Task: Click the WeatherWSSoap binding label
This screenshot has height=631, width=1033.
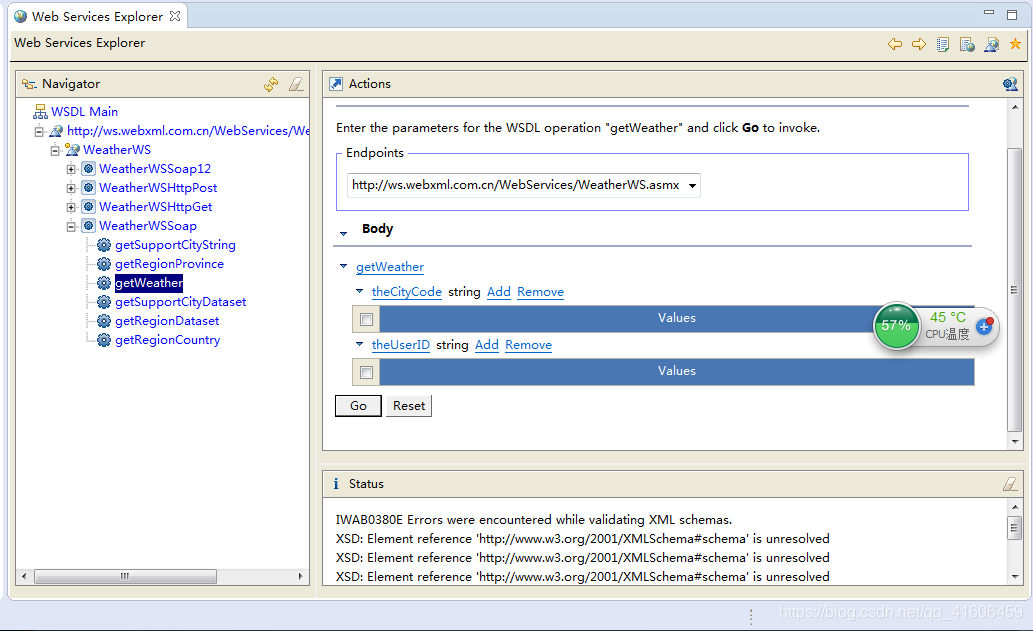Action: point(148,226)
